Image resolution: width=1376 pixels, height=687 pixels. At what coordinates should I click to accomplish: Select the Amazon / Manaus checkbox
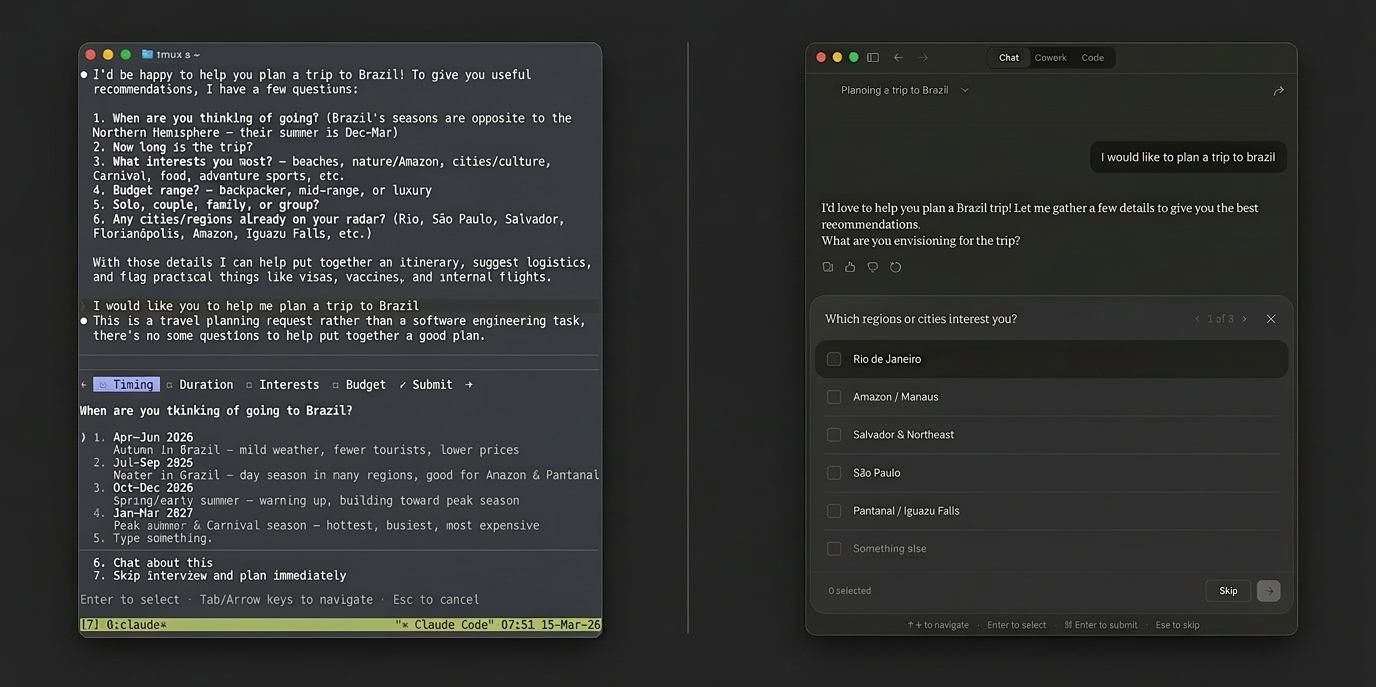[834, 397]
